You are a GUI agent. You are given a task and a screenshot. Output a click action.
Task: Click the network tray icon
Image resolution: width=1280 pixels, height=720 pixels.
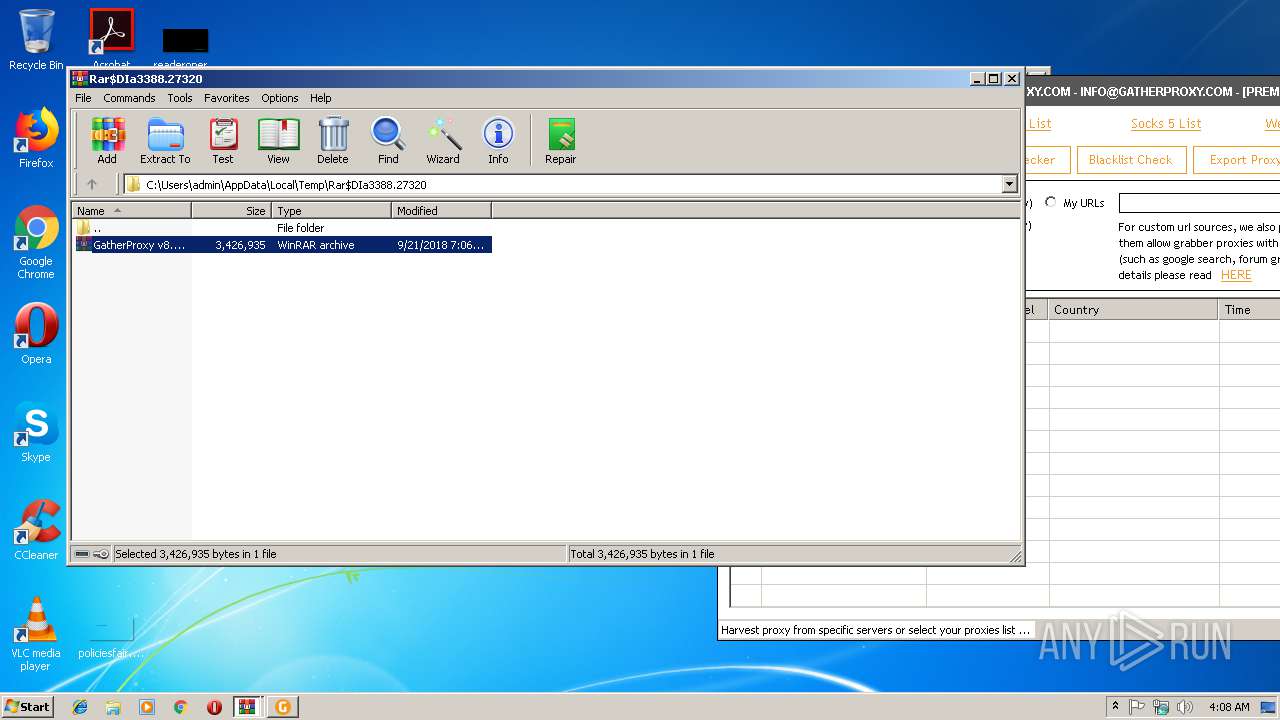pos(1161,707)
